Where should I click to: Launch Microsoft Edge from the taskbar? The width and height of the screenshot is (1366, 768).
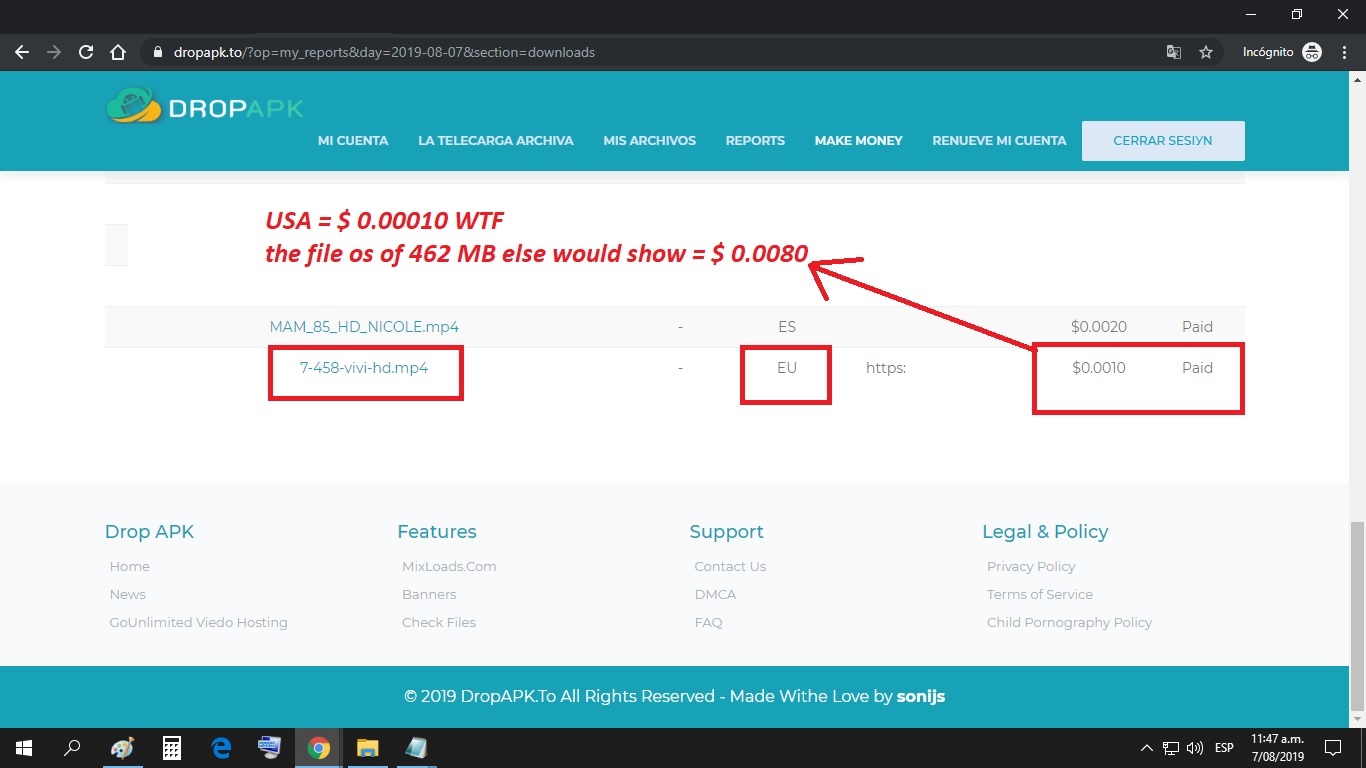click(221, 747)
